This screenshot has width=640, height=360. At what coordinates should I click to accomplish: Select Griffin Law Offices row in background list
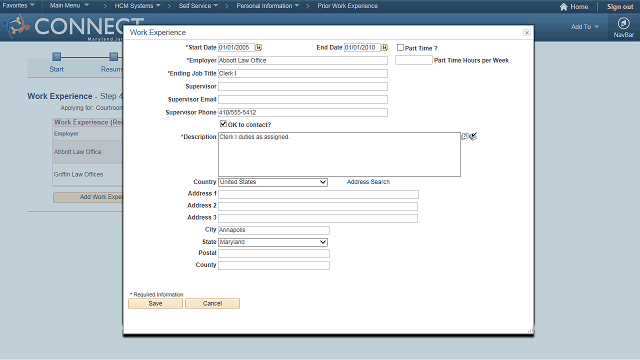(87, 175)
